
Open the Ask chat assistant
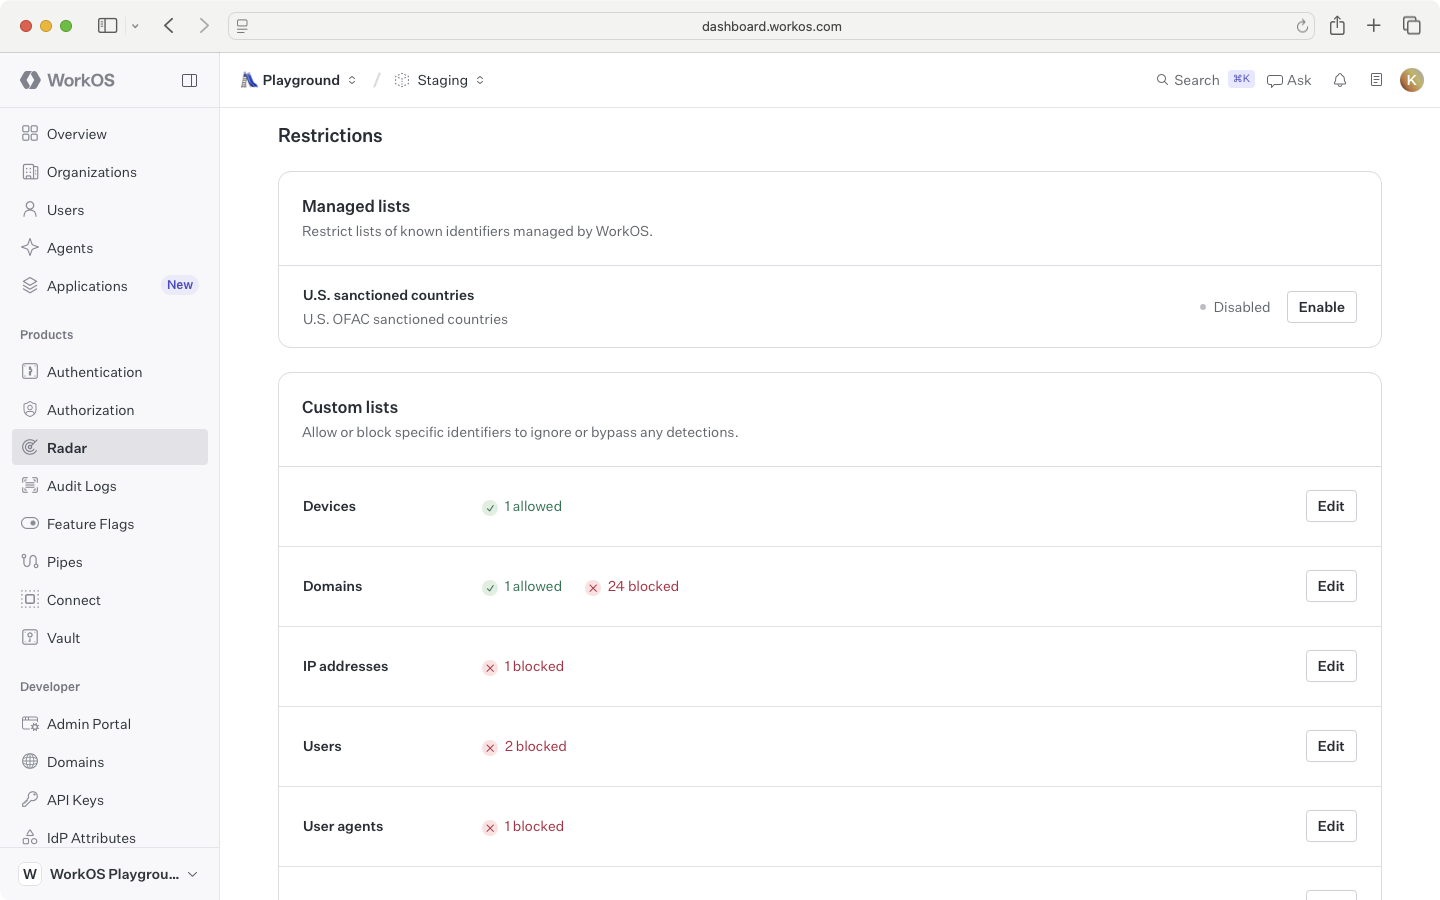(x=1289, y=80)
